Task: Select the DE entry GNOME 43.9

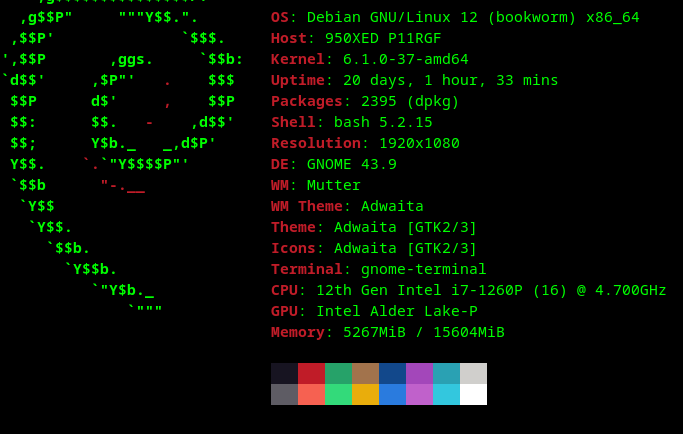Action: click(x=352, y=164)
